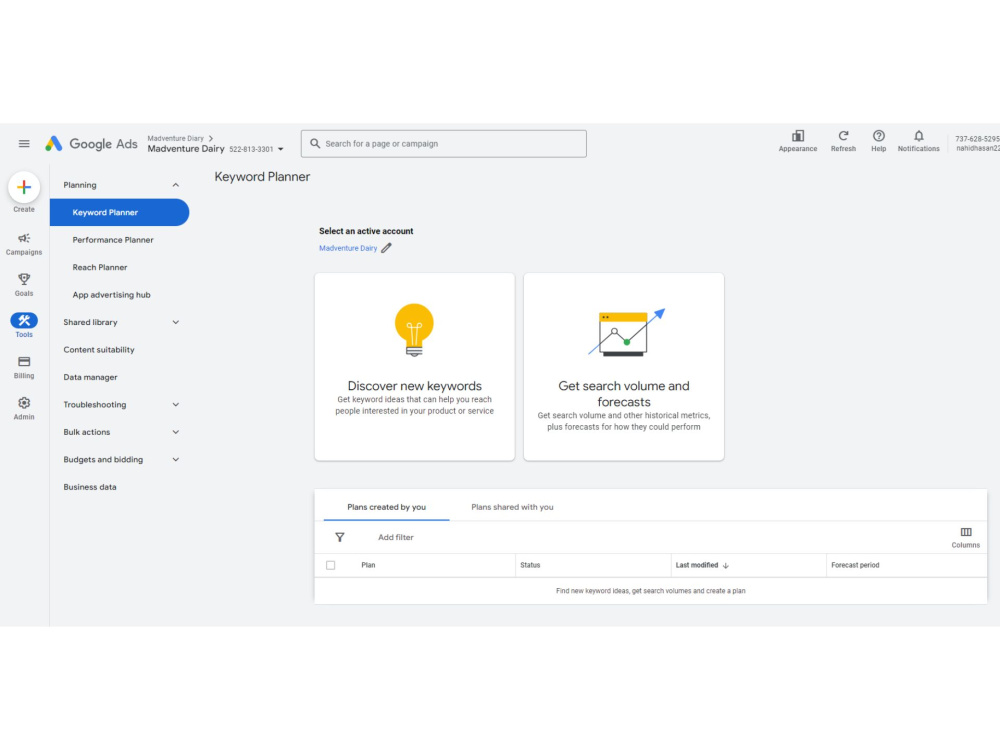Expand the Shared library chevron
Screen dimensions: 1000x750
click(x=175, y=322)
